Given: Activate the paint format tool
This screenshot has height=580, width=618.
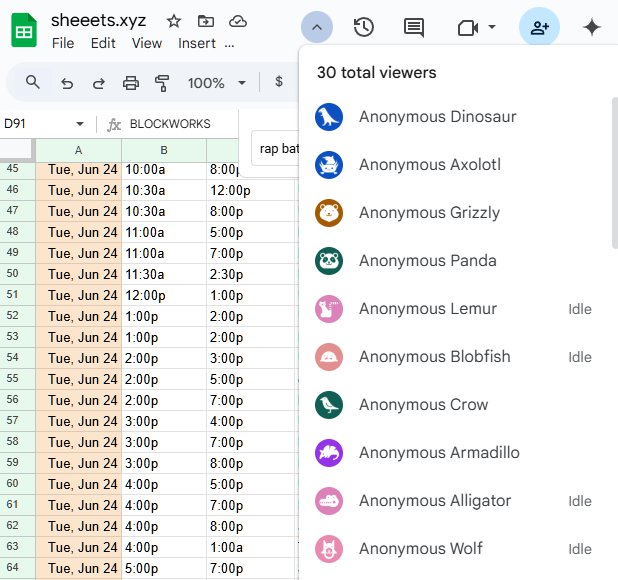Looking at the screenshot, I should pyautogui.click(x=162, y=83).
